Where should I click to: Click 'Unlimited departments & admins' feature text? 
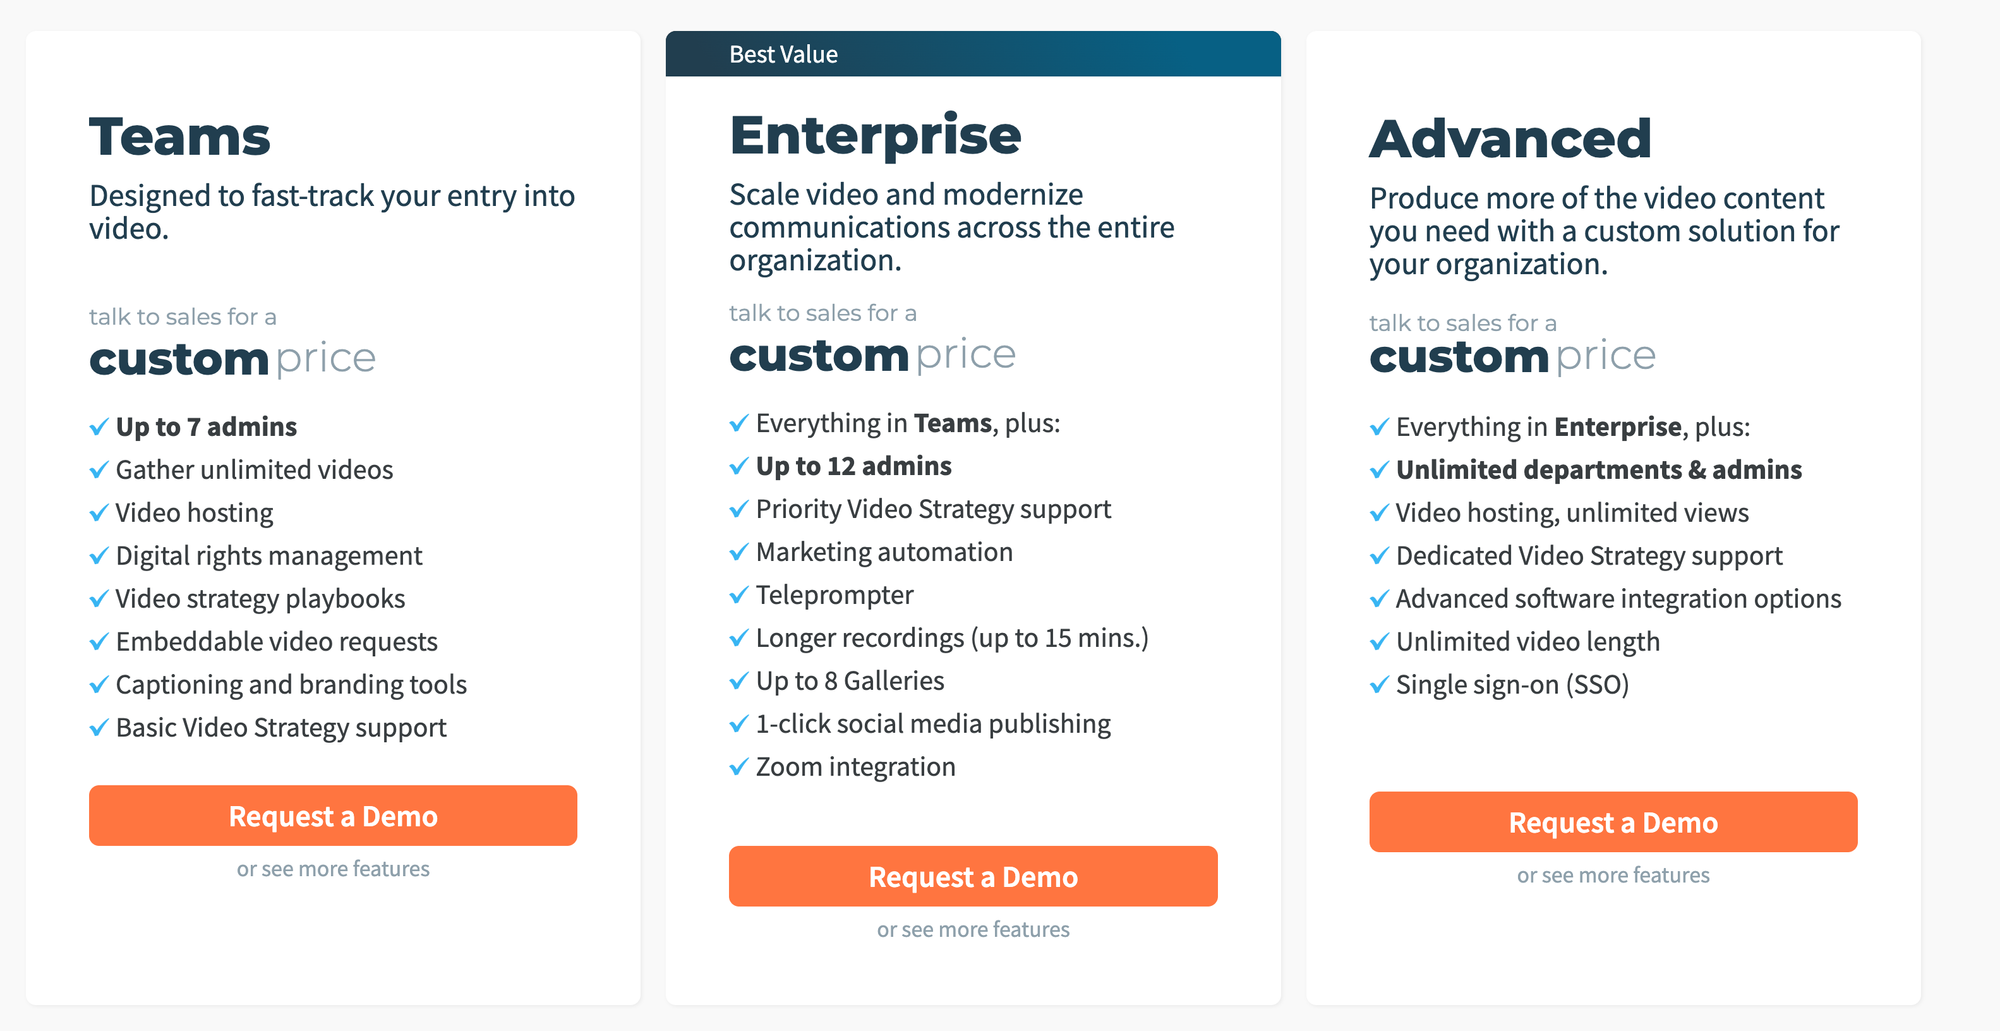tap(1598, 470)
